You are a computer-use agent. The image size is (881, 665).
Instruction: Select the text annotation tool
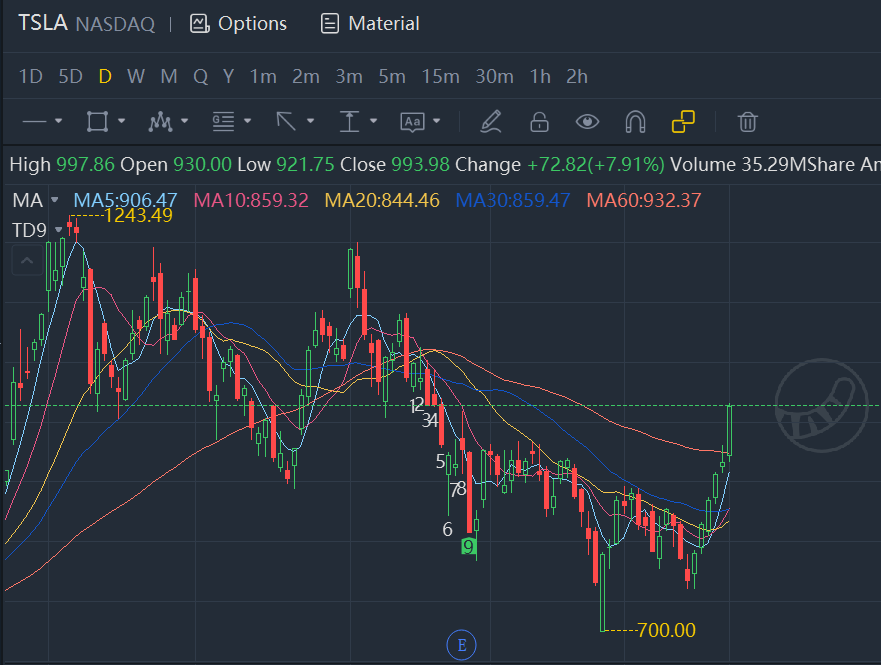412,122
